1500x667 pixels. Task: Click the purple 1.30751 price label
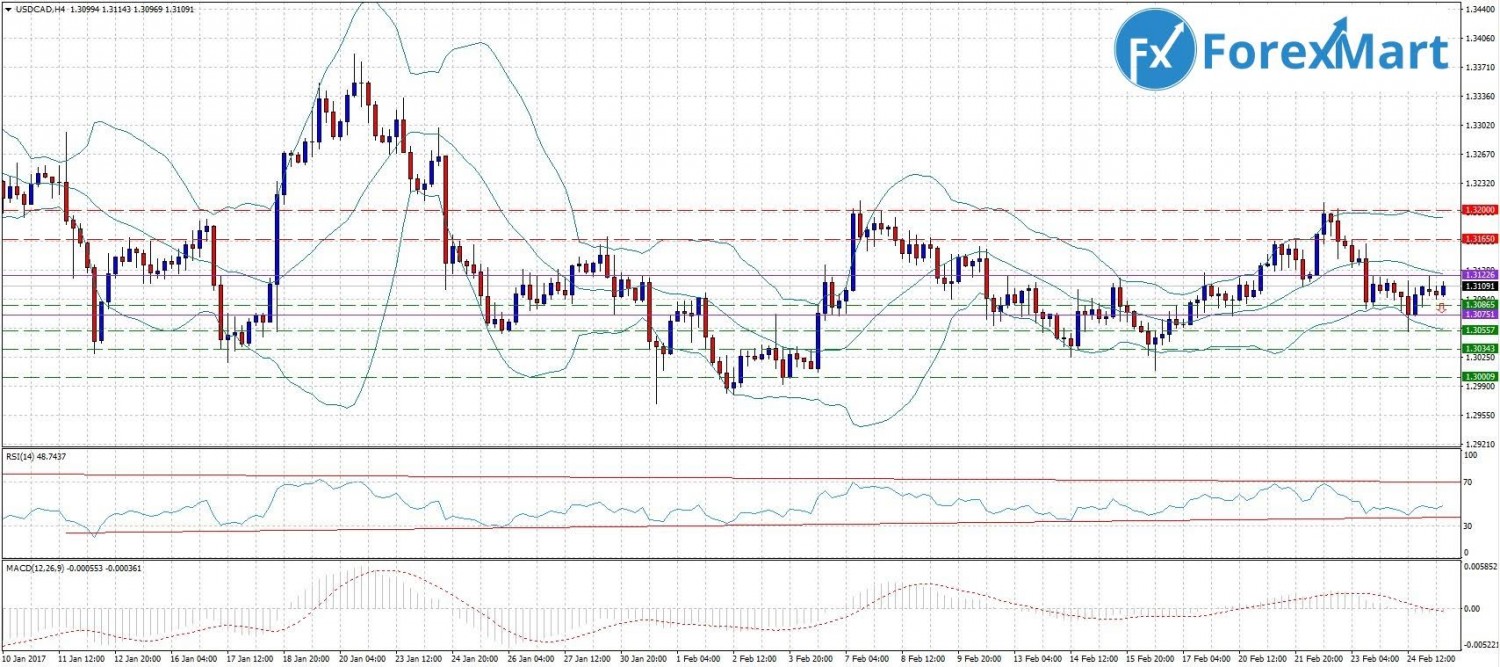pyautogui.click(x=1478, y=315)
